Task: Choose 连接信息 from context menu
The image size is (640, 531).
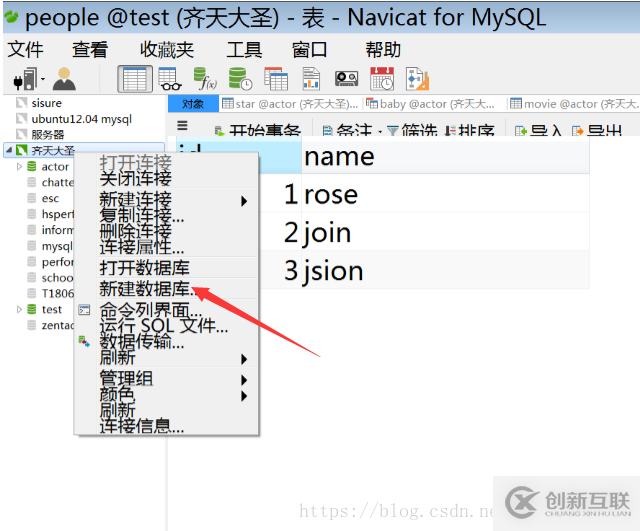Action: [166, 426]
